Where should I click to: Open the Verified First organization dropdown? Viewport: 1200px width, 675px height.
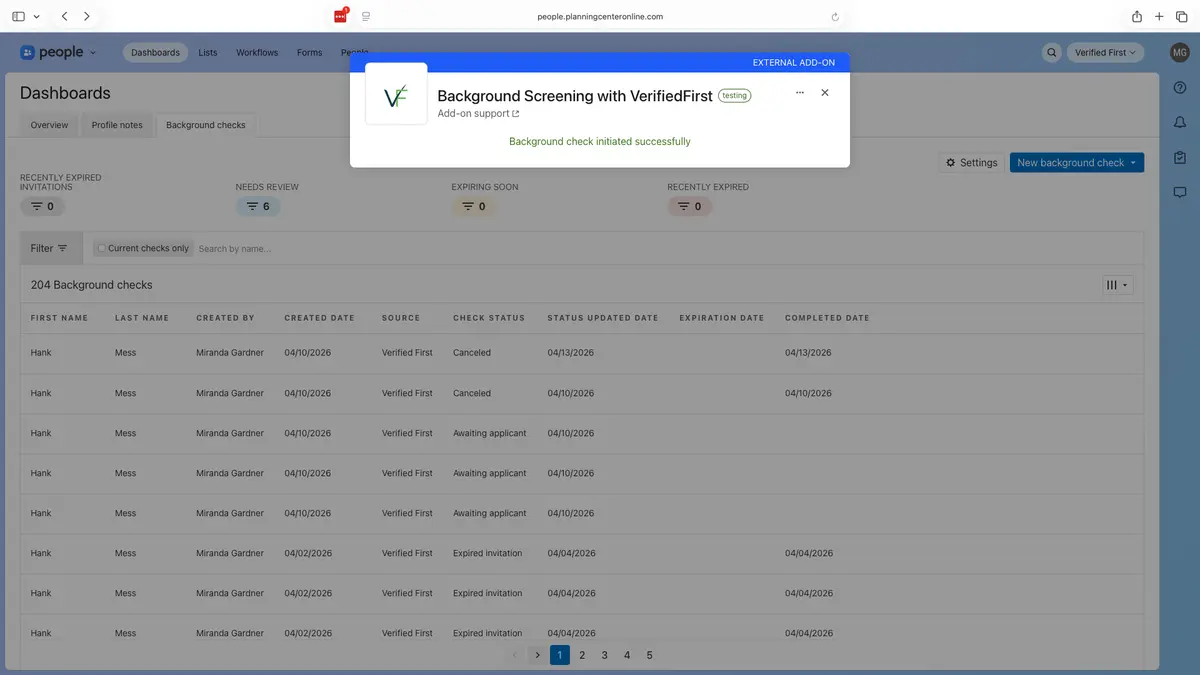coord(1105,53)
